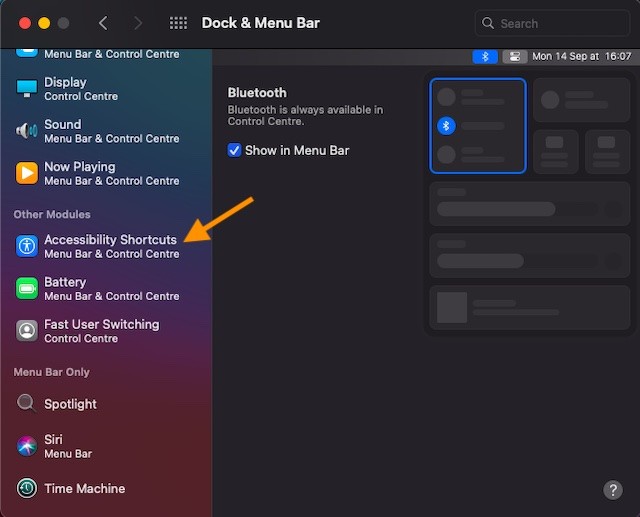This screenshot has width=640, height=517.
Task: Show all preferences grid button
Action: click(x=178, y=23)
